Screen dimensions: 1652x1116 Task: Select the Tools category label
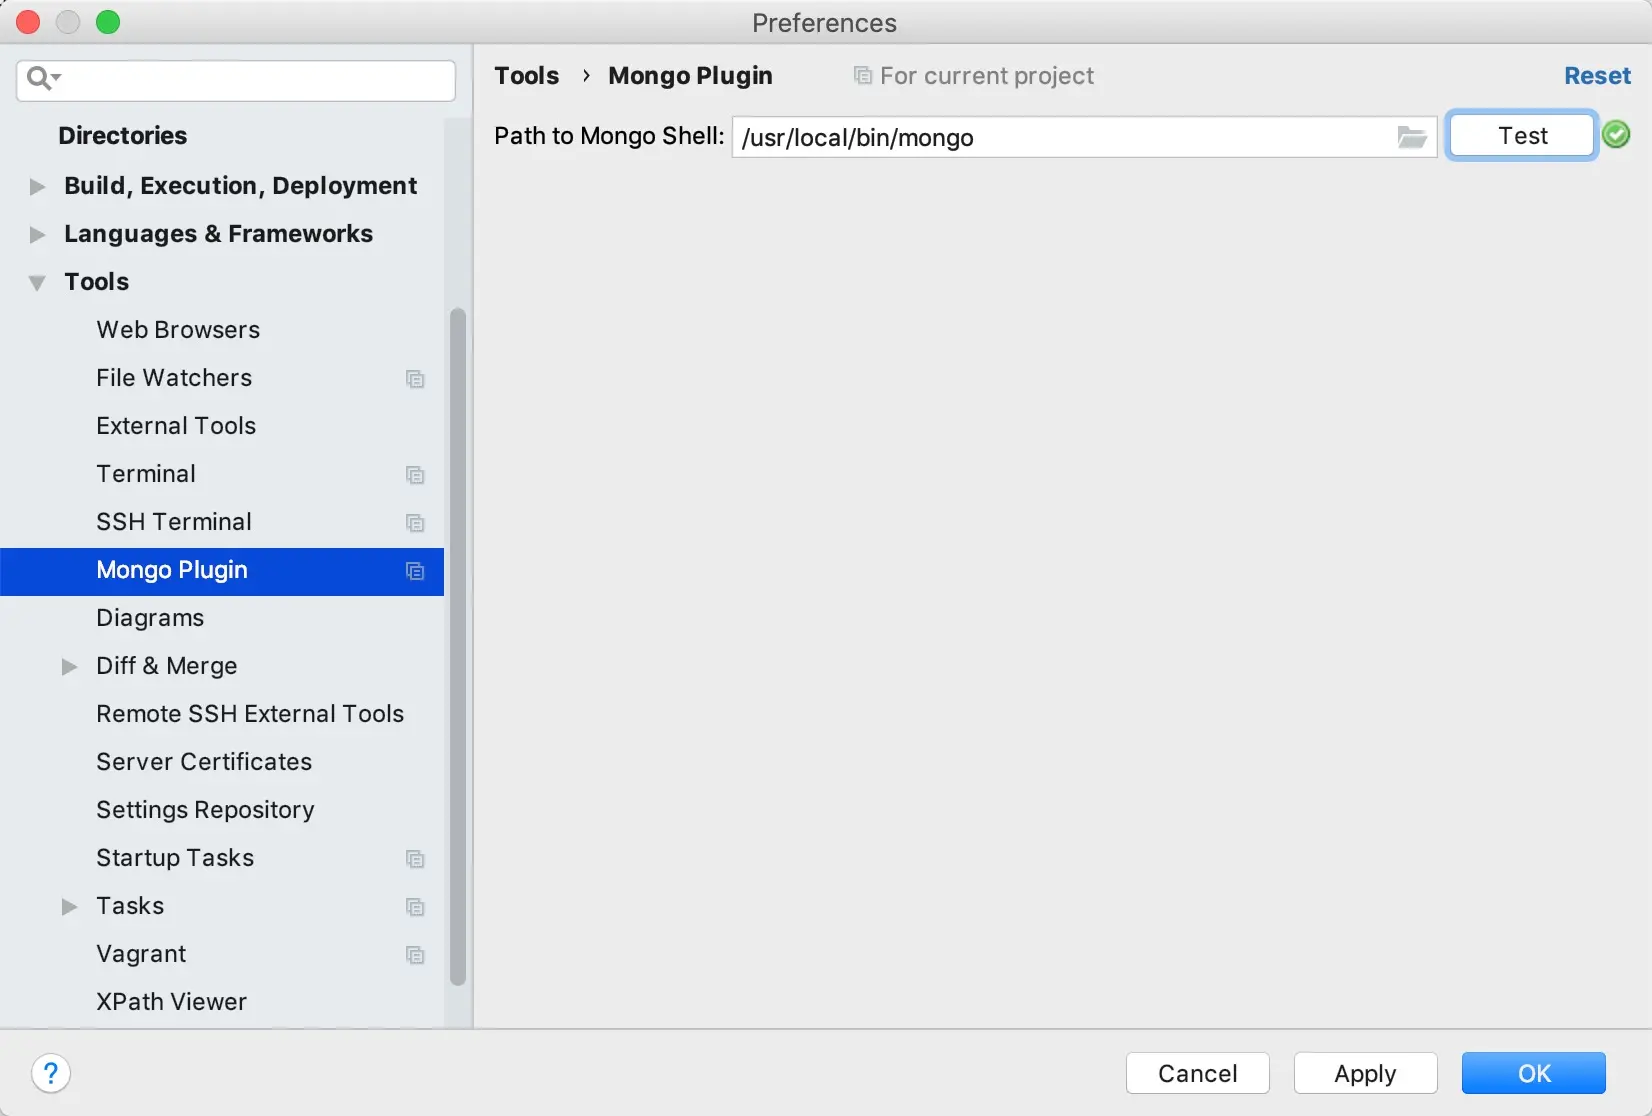96,282
